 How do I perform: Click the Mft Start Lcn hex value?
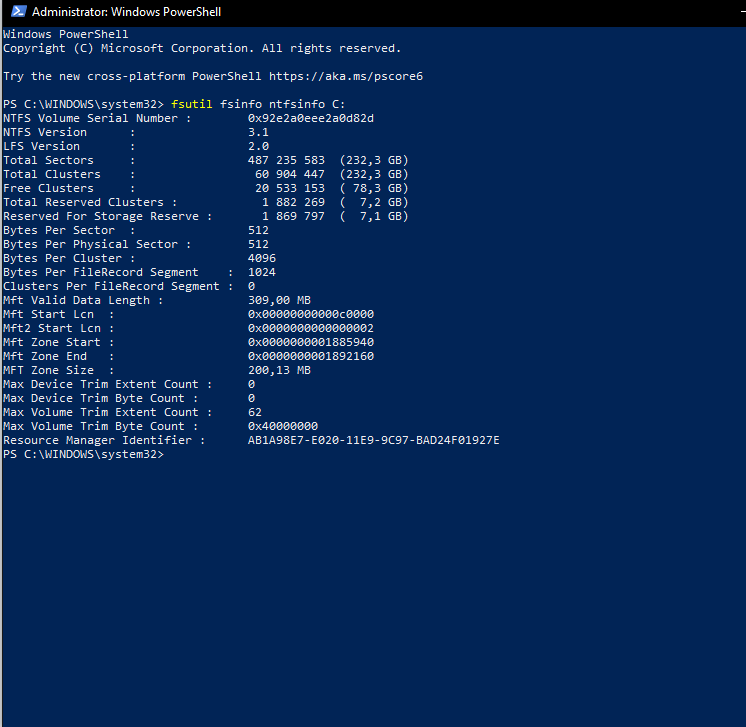click(x=311, y=314)
